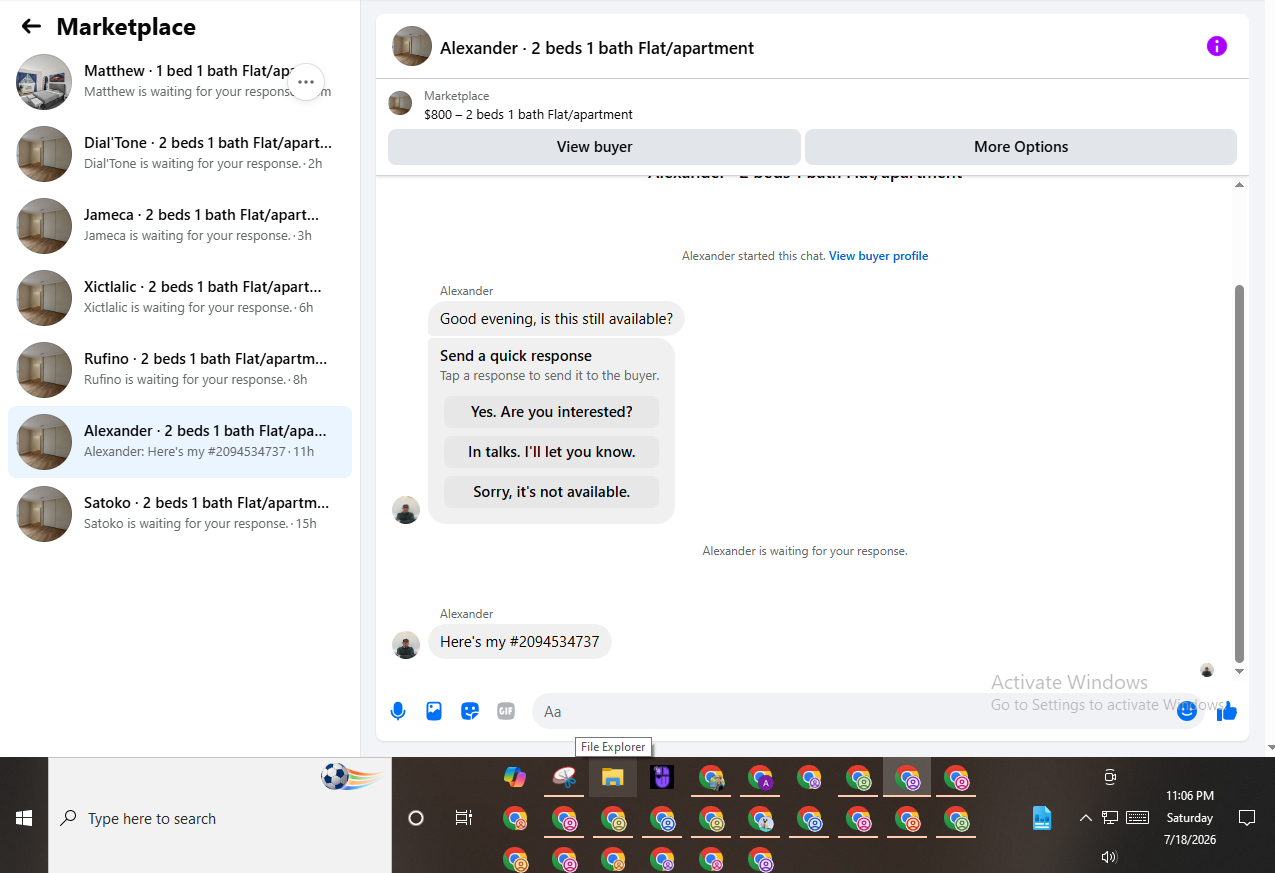Click the chat's vertical scrollbar thumb
This screenshot has height=873, width=1275.
pyautogui.click(x=1240, y=473)
